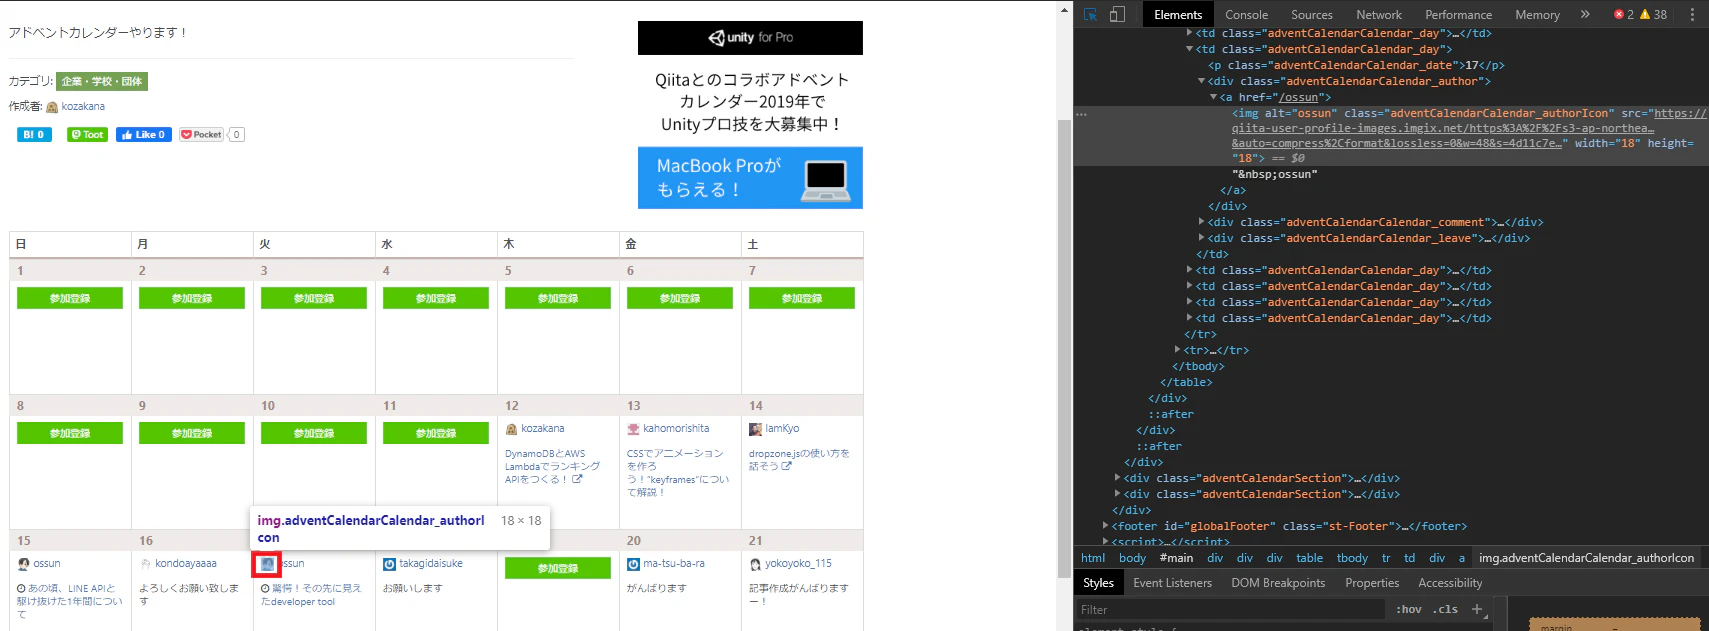Viewport: 1709px width, 631px height.
Task: Click the ossun avatar icon on day 15
Action: tap(24, 564)
